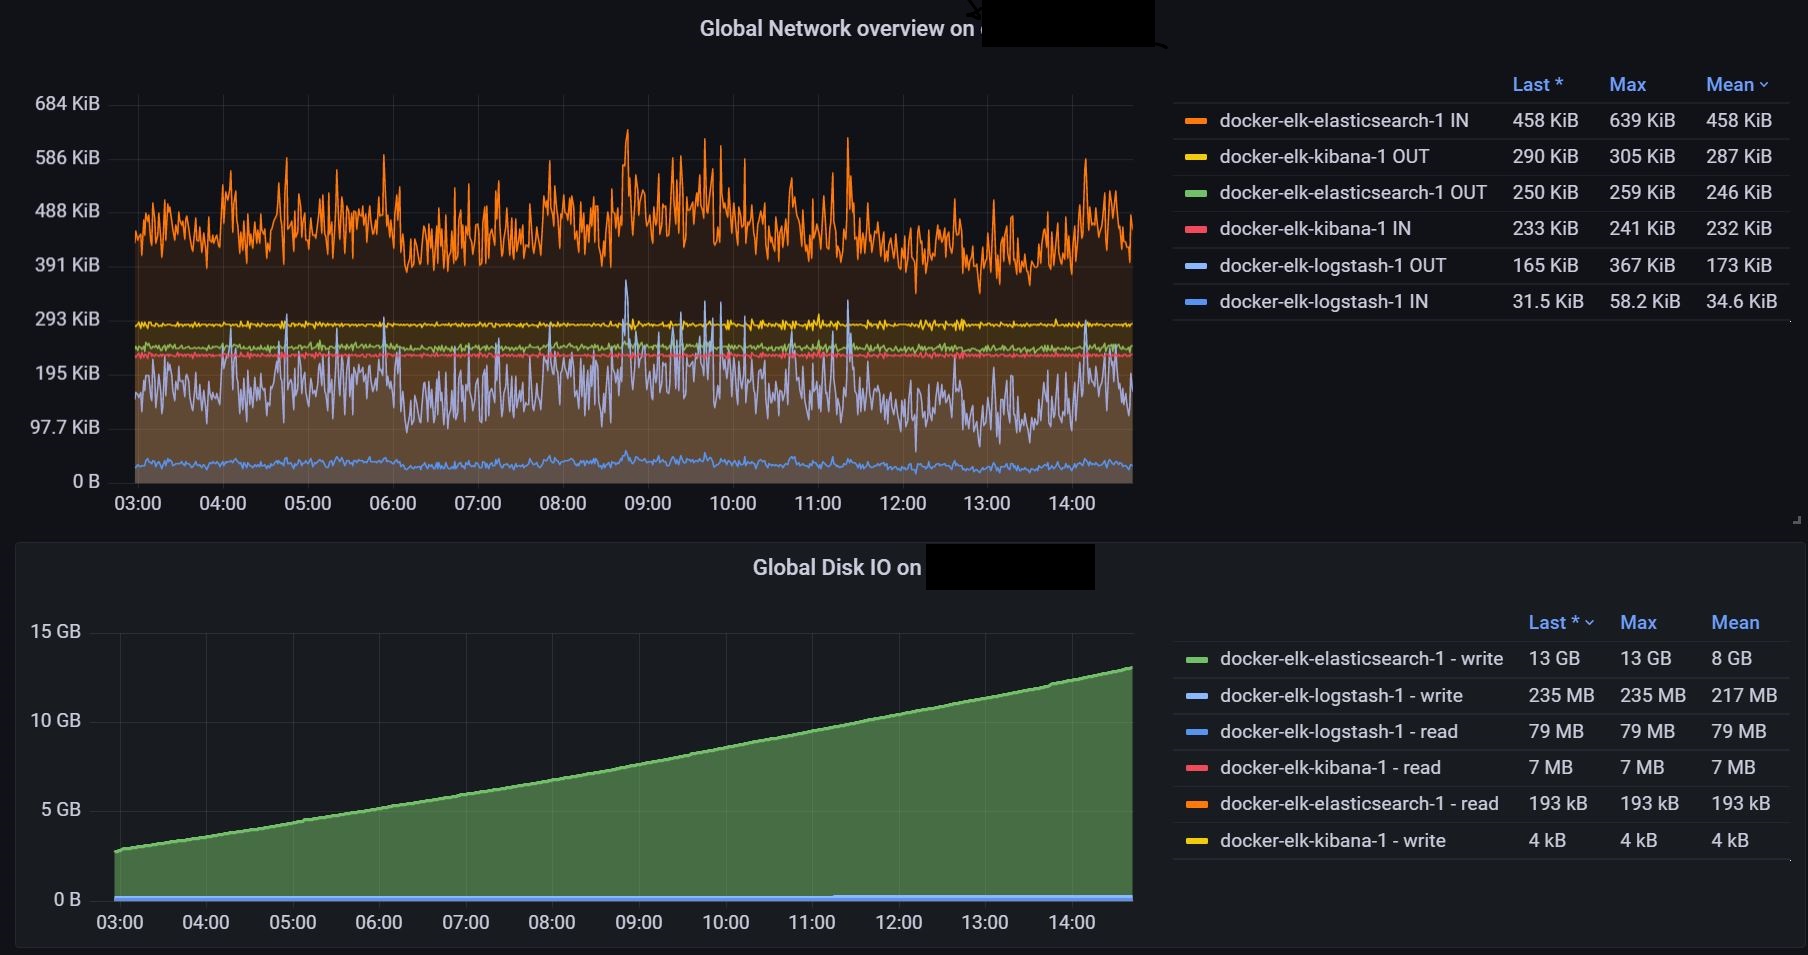Open the Global Network overview panel title menu
This screenshot has width=1808, height=955.
[x=836, y=29]
